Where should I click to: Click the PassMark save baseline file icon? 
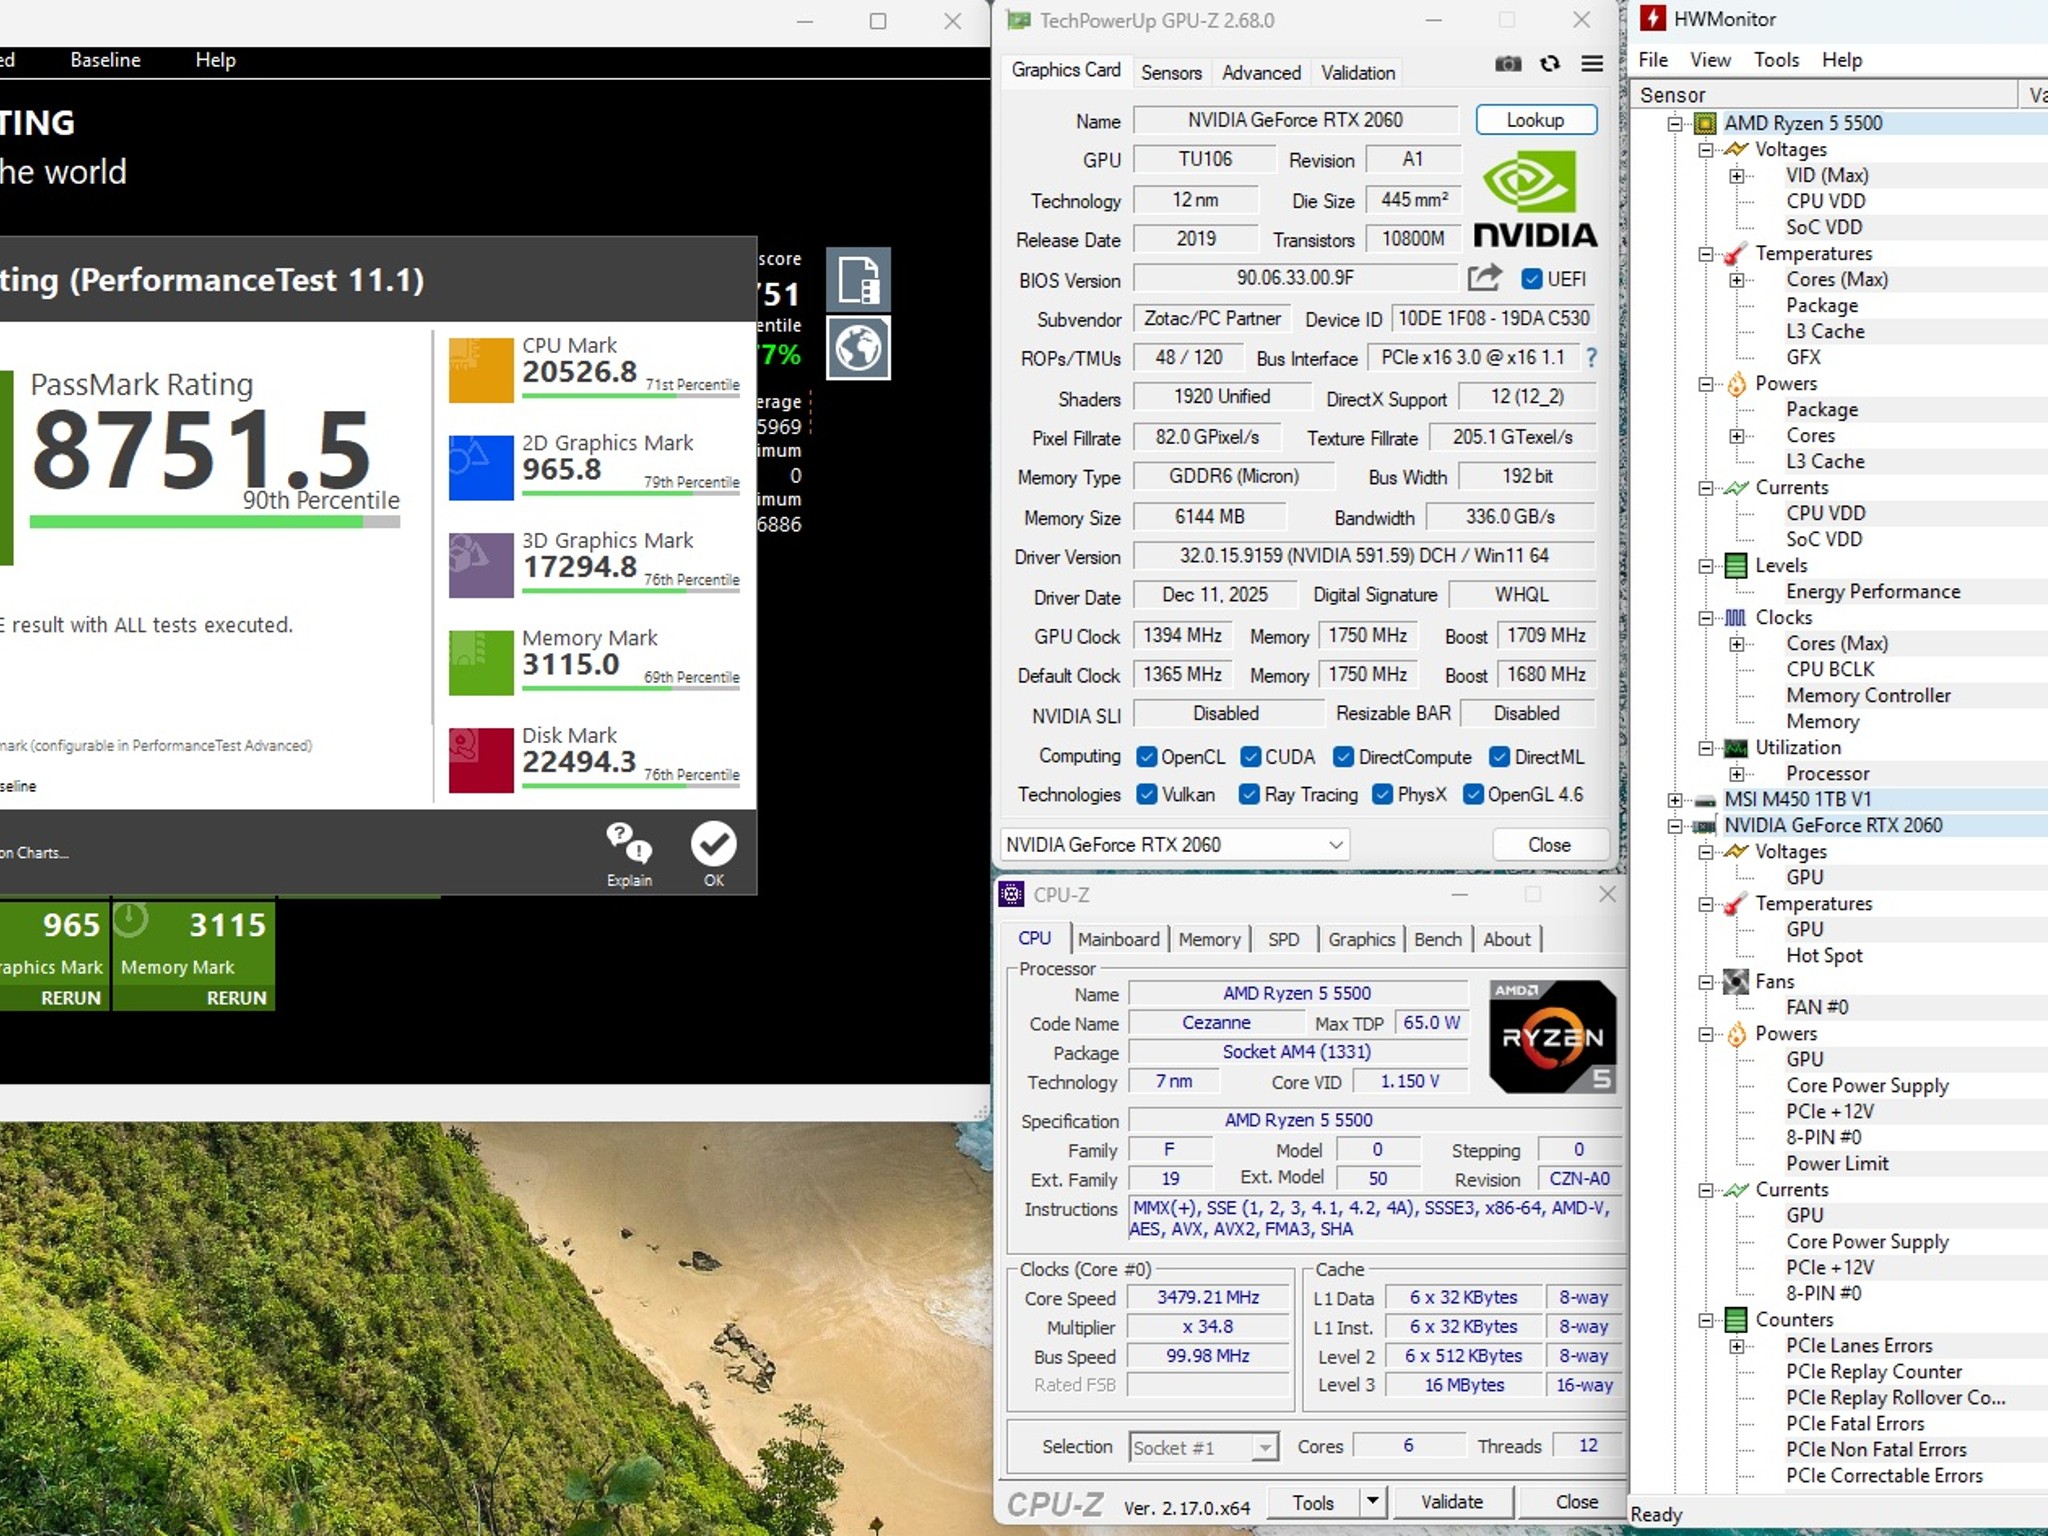tap(858, 279)
